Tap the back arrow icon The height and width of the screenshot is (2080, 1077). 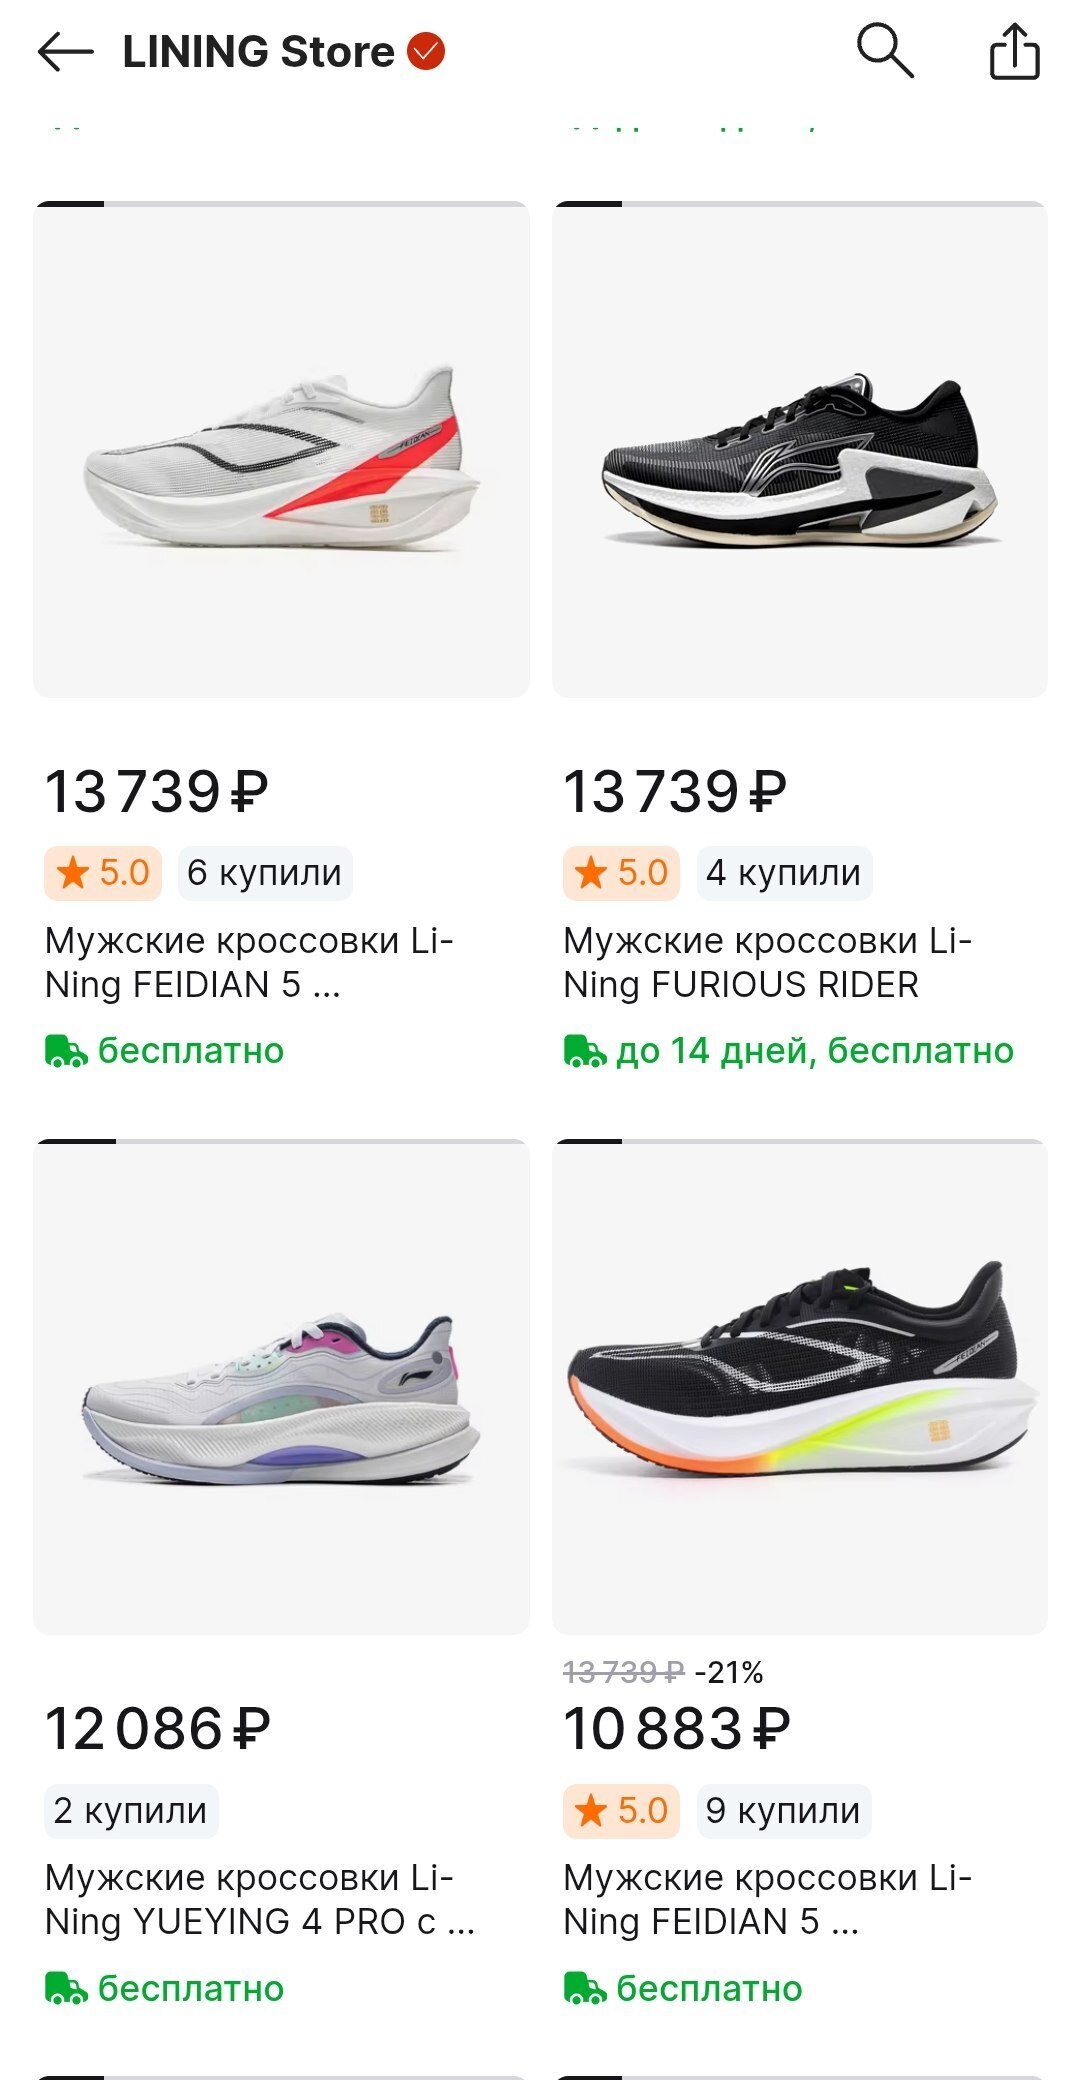(65, 51)
